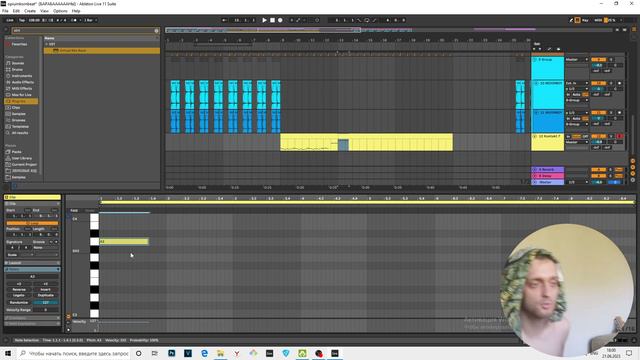Open Packs under Places
Screen dimensions: 640x360
click(16, 152)
